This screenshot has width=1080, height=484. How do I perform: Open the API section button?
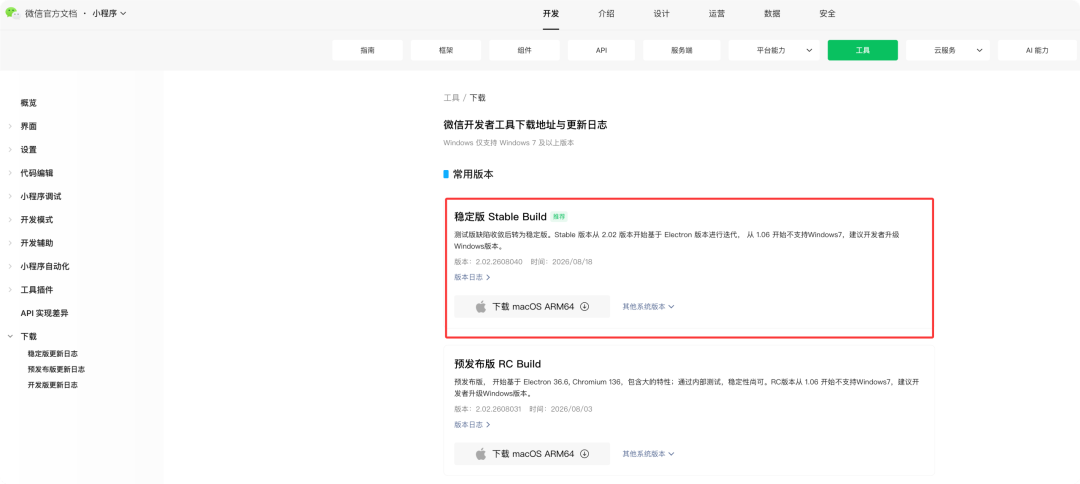coord(601,50)
